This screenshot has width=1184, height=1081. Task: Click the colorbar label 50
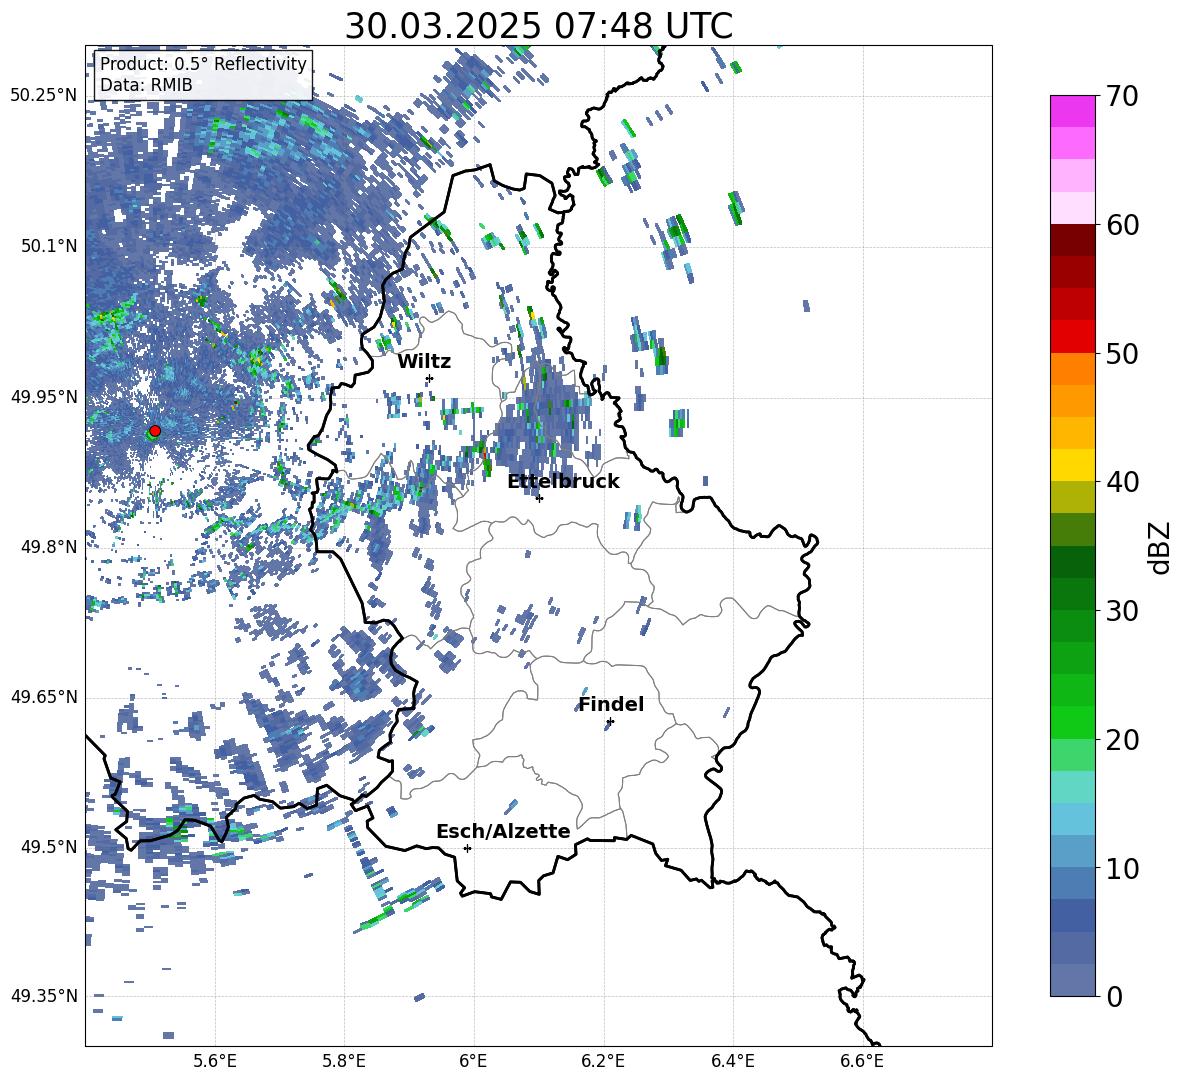1122,353
